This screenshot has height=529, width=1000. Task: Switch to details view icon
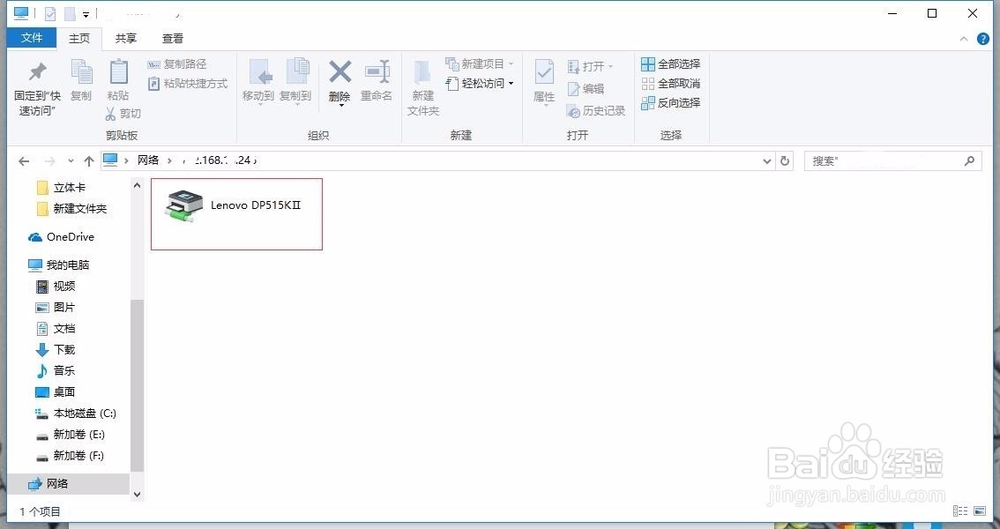[960, 511]
